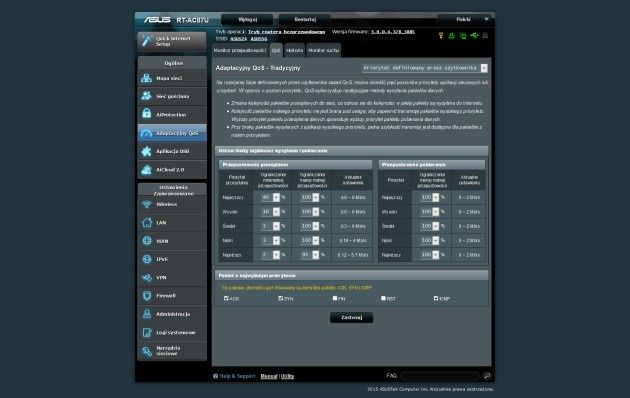Open the Polski language dropdown
630x398 pixels.
(x=465, y=19)
